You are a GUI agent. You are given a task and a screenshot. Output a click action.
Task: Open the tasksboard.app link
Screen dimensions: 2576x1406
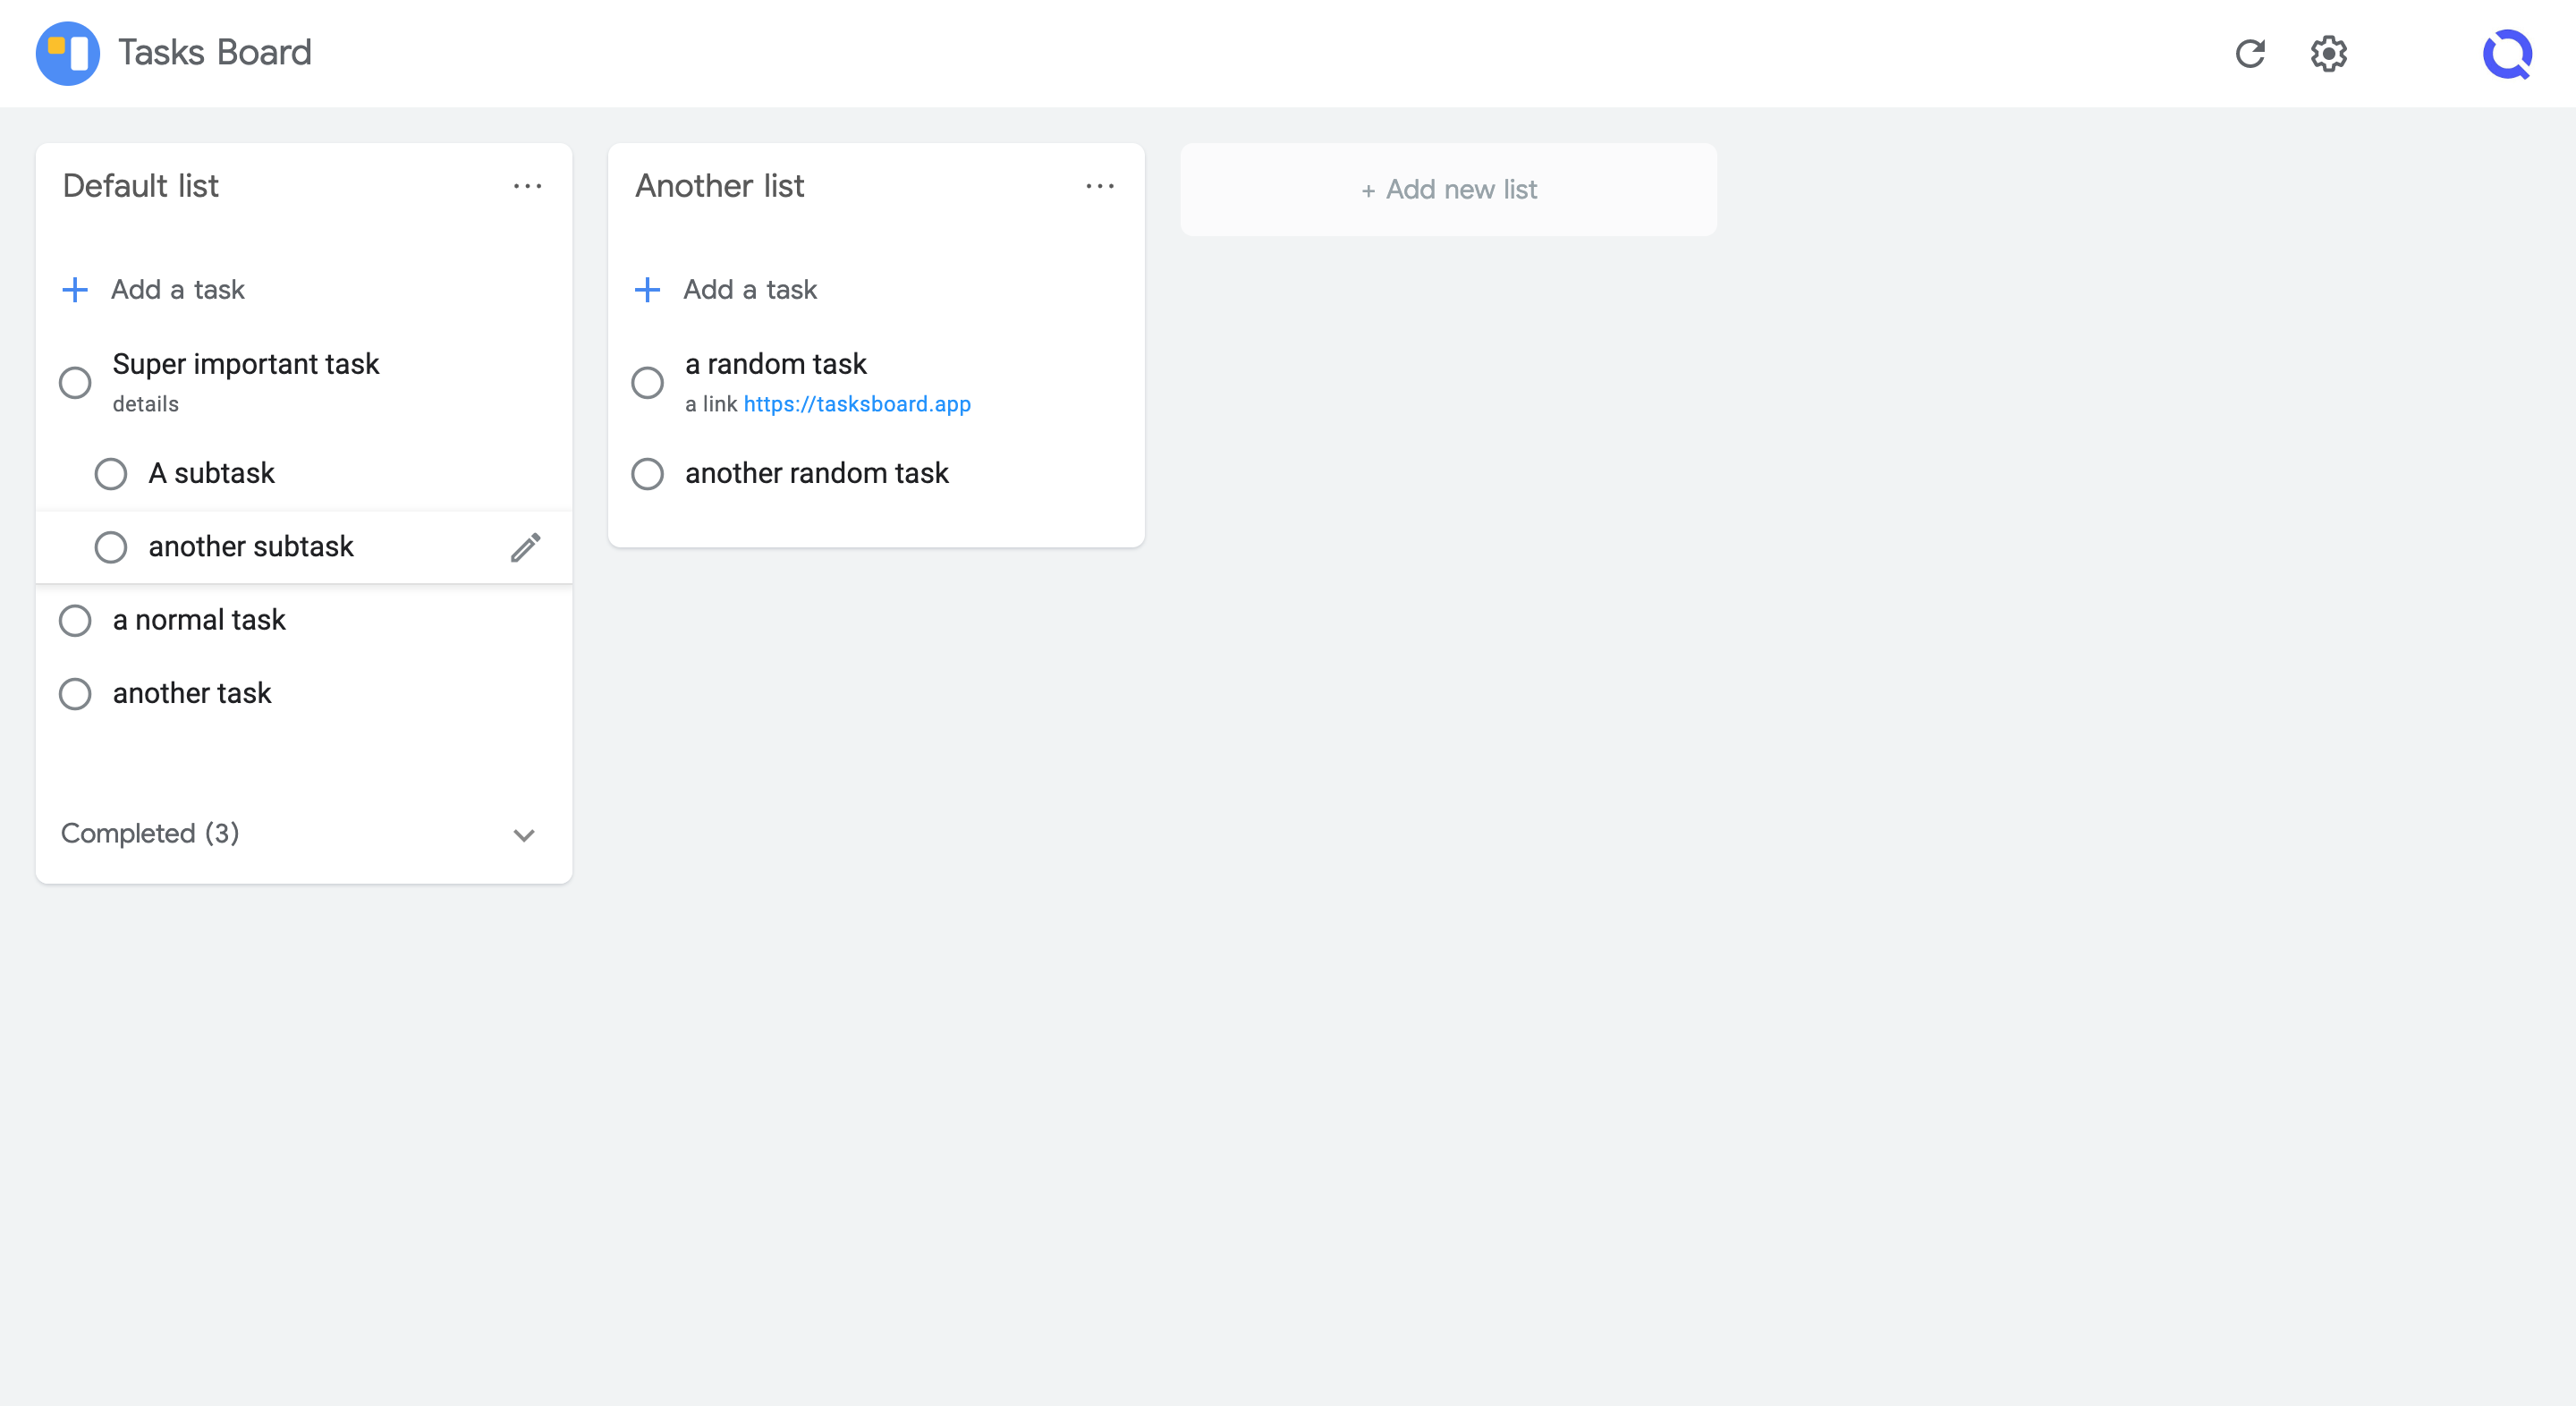[x=857, y=403]
